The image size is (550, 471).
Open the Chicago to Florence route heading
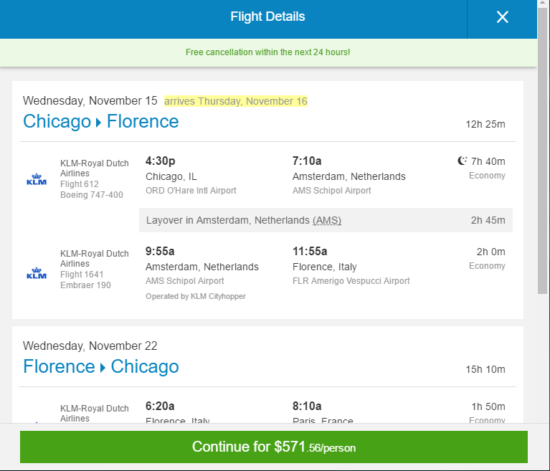coord(101,121)
